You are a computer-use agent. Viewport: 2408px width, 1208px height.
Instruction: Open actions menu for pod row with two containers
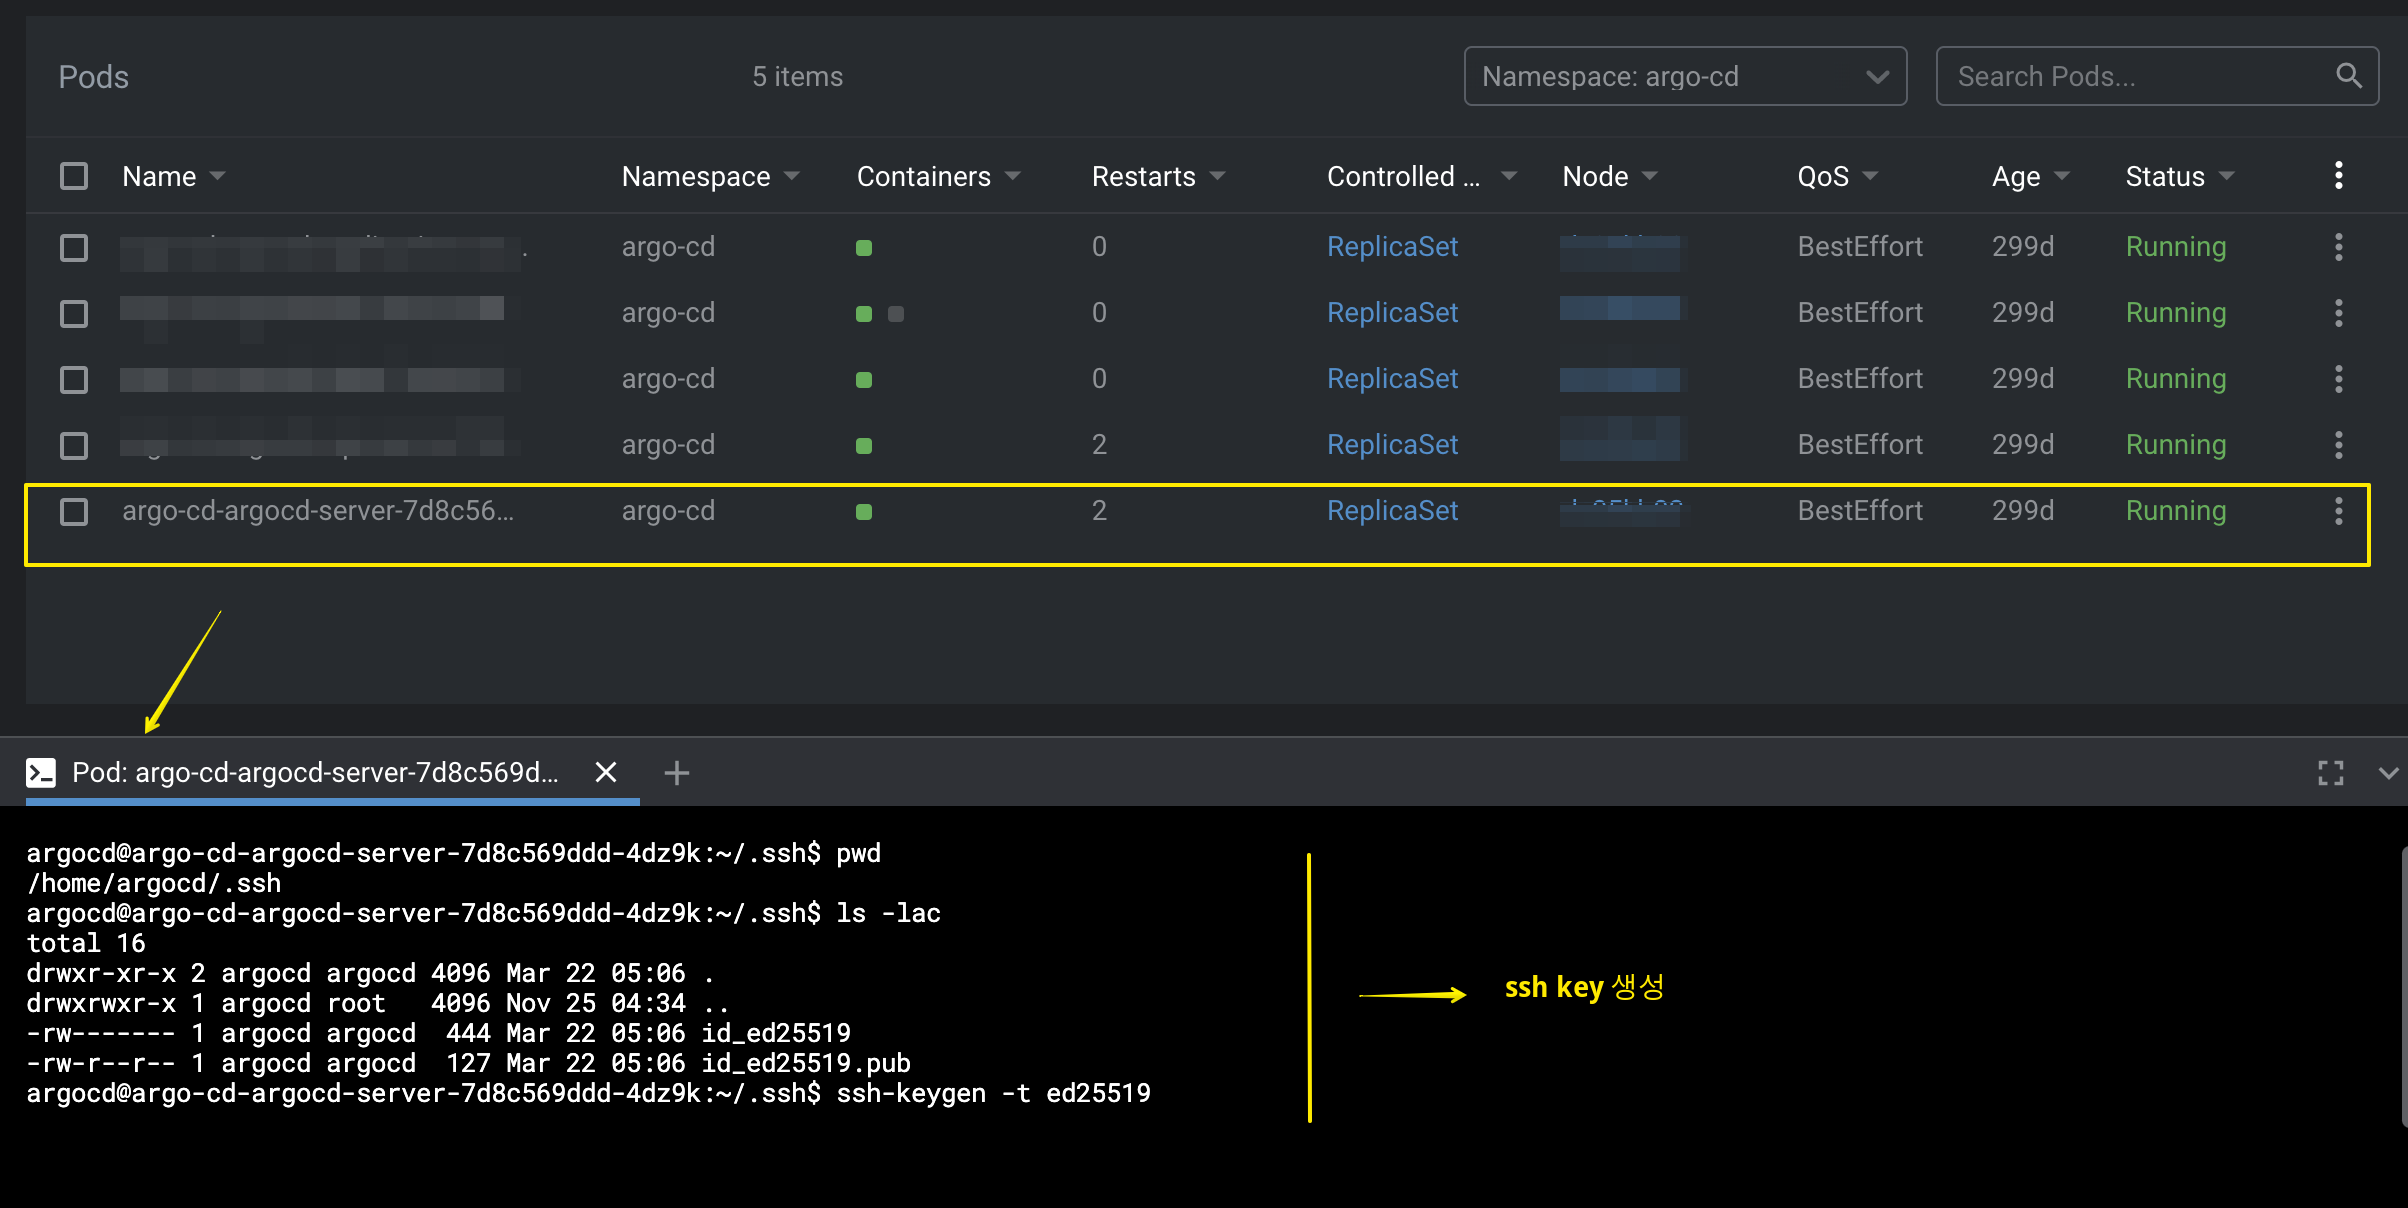(x=2338, y=313)
